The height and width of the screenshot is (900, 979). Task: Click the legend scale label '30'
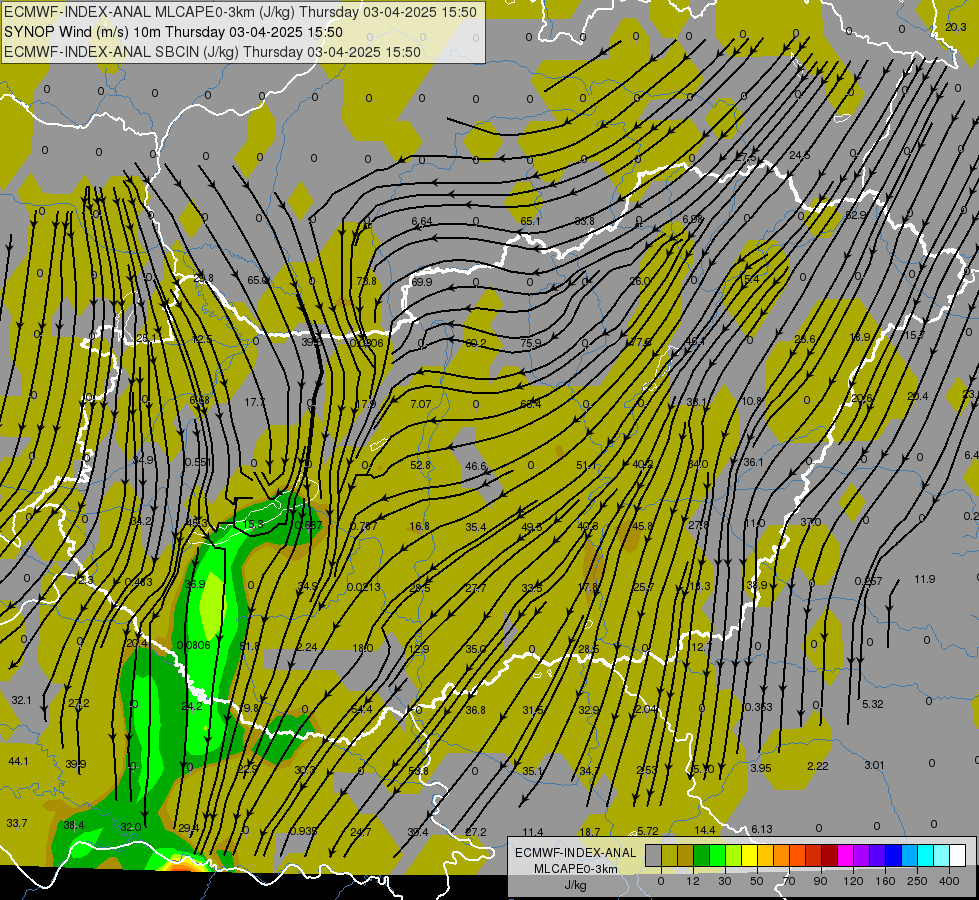724,881
